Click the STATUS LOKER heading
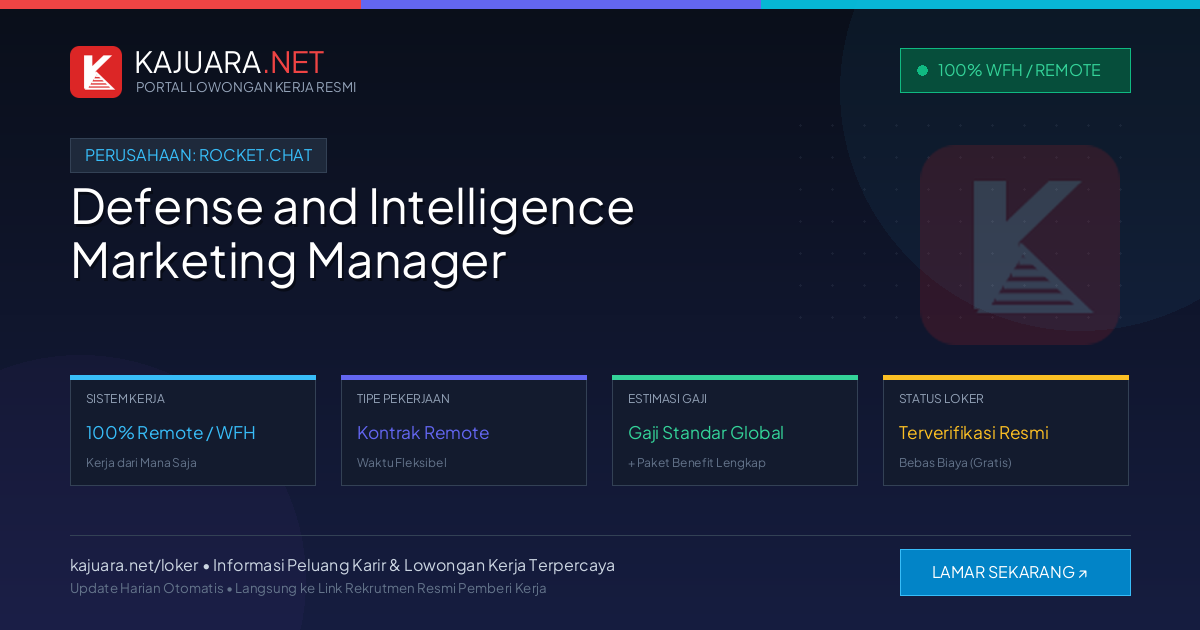Image resolution: width=1200 pixels, height=630 pixels. tap(941, 398)
